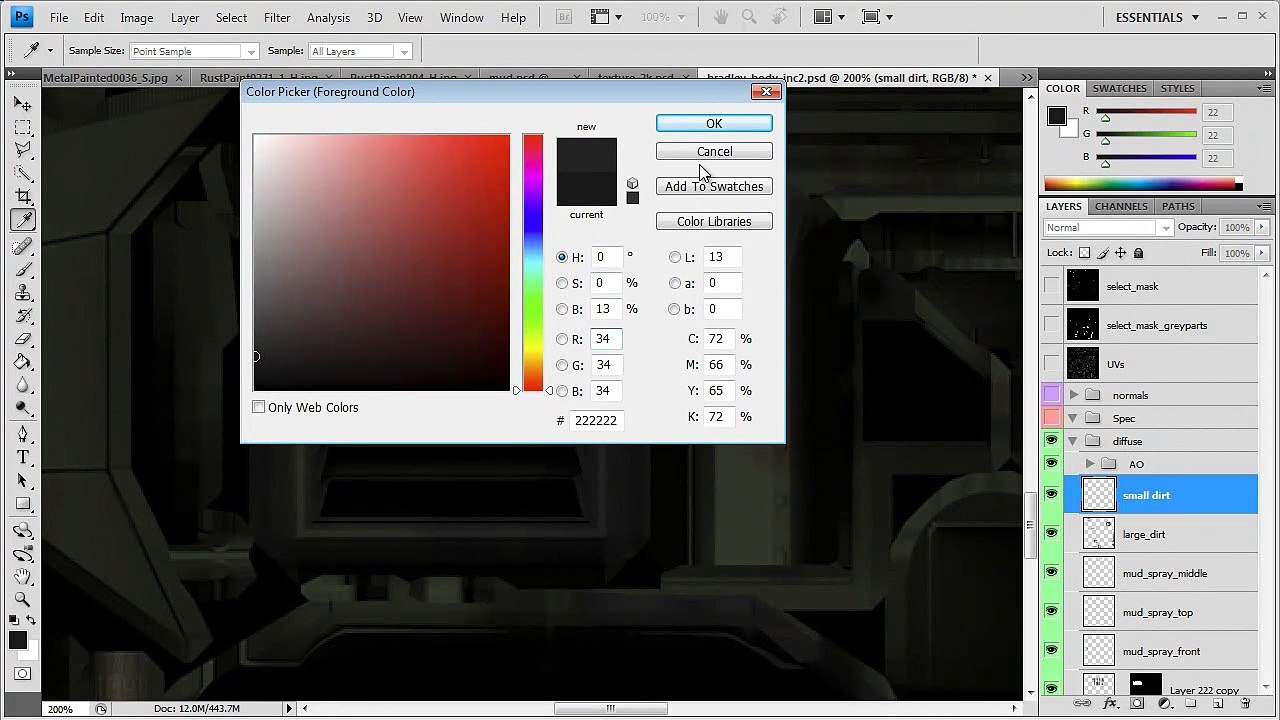The width and height of the screenshot is (1280, 720).
Task: Expand the AO layer group
Action: 1090,464
